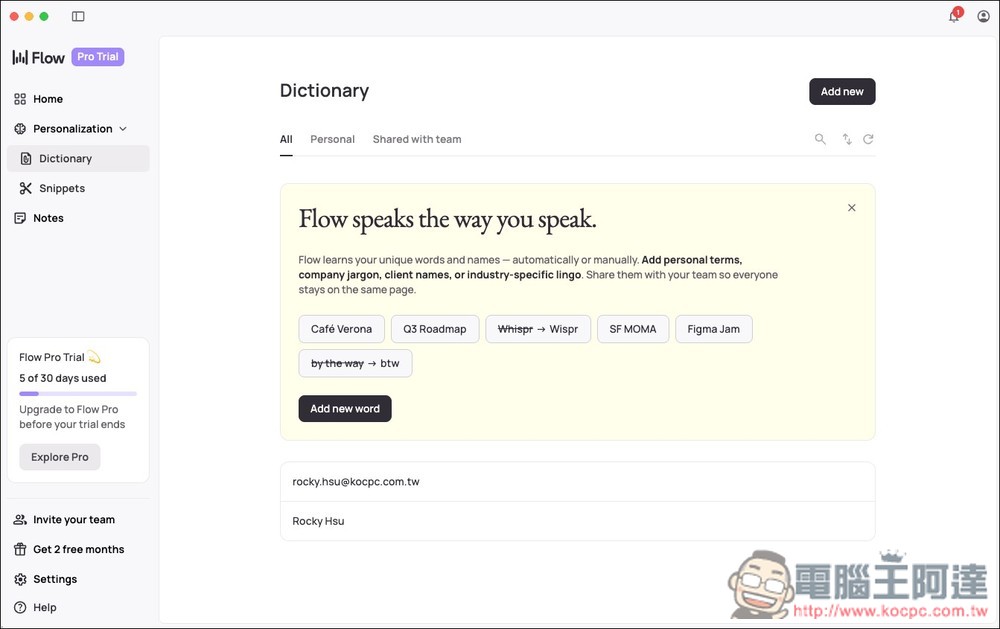Select the Café Verona example chip
Image resolution: width=1000 pixels, height=629 pixels.
pyautogui.click(x=341, y=329)
